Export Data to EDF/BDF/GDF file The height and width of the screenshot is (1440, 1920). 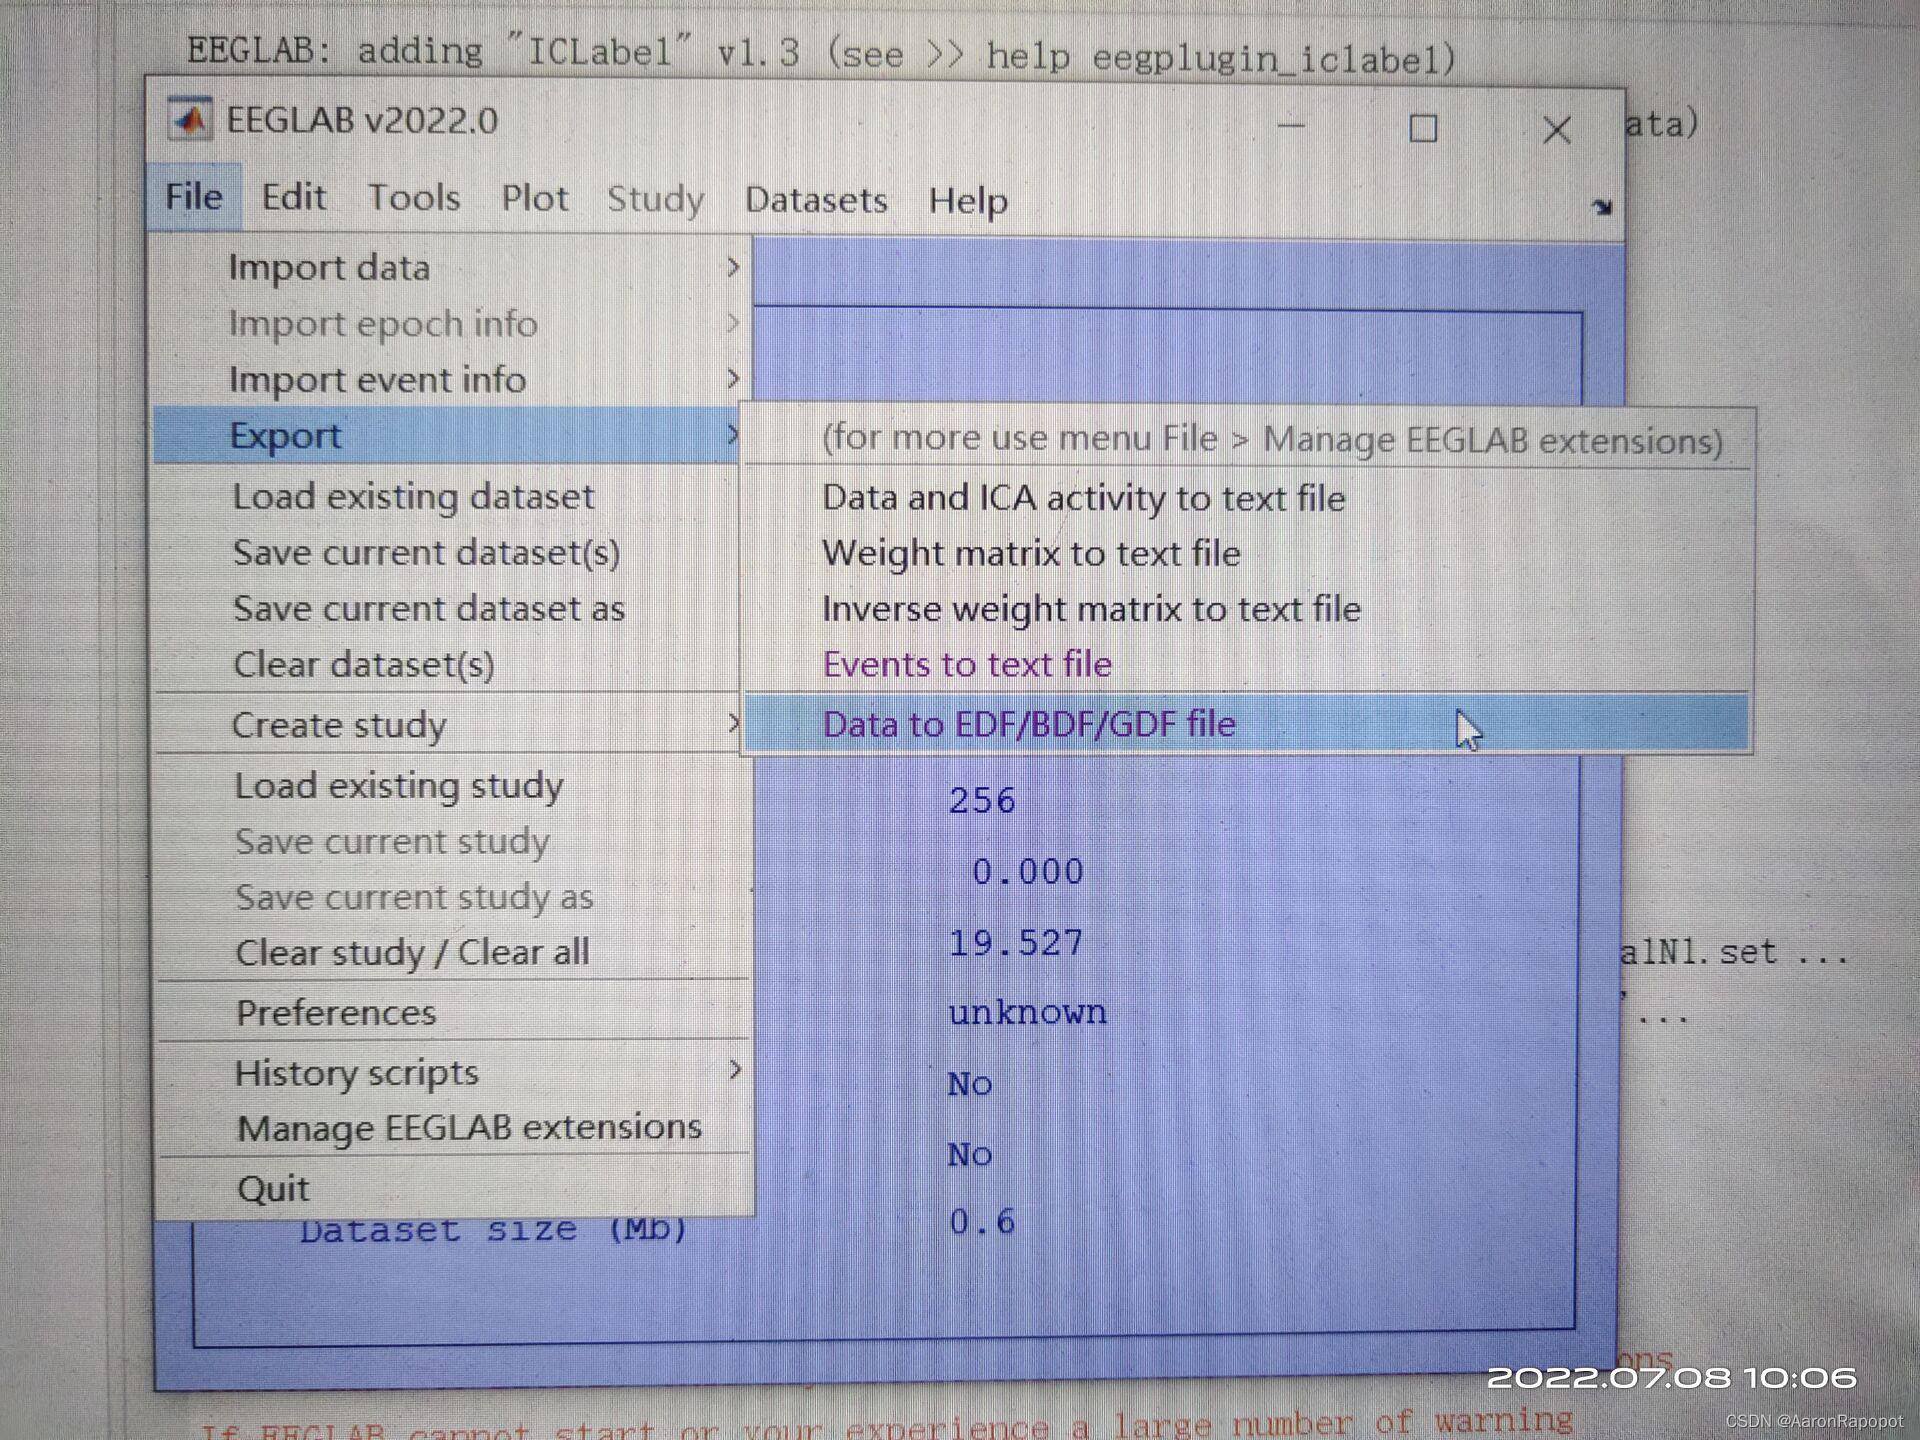1247,723
